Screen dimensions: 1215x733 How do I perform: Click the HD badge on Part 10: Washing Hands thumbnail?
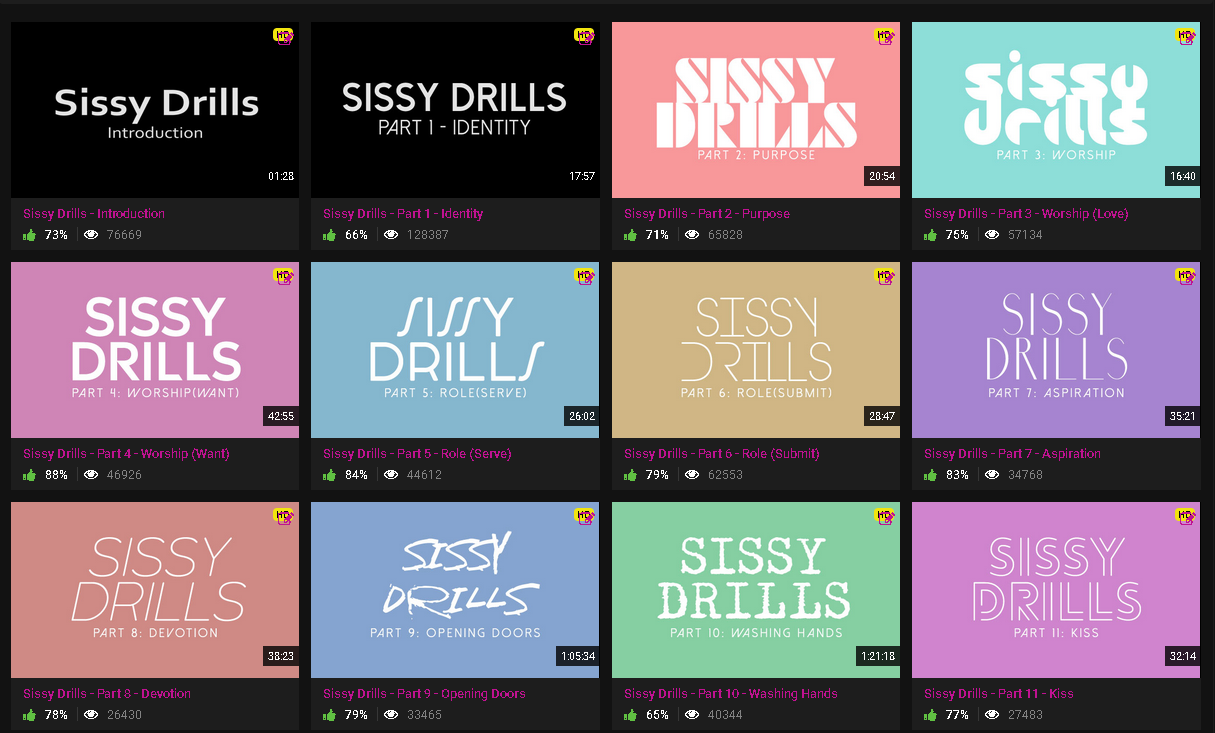pyautogui.click(x=884, y=516)
